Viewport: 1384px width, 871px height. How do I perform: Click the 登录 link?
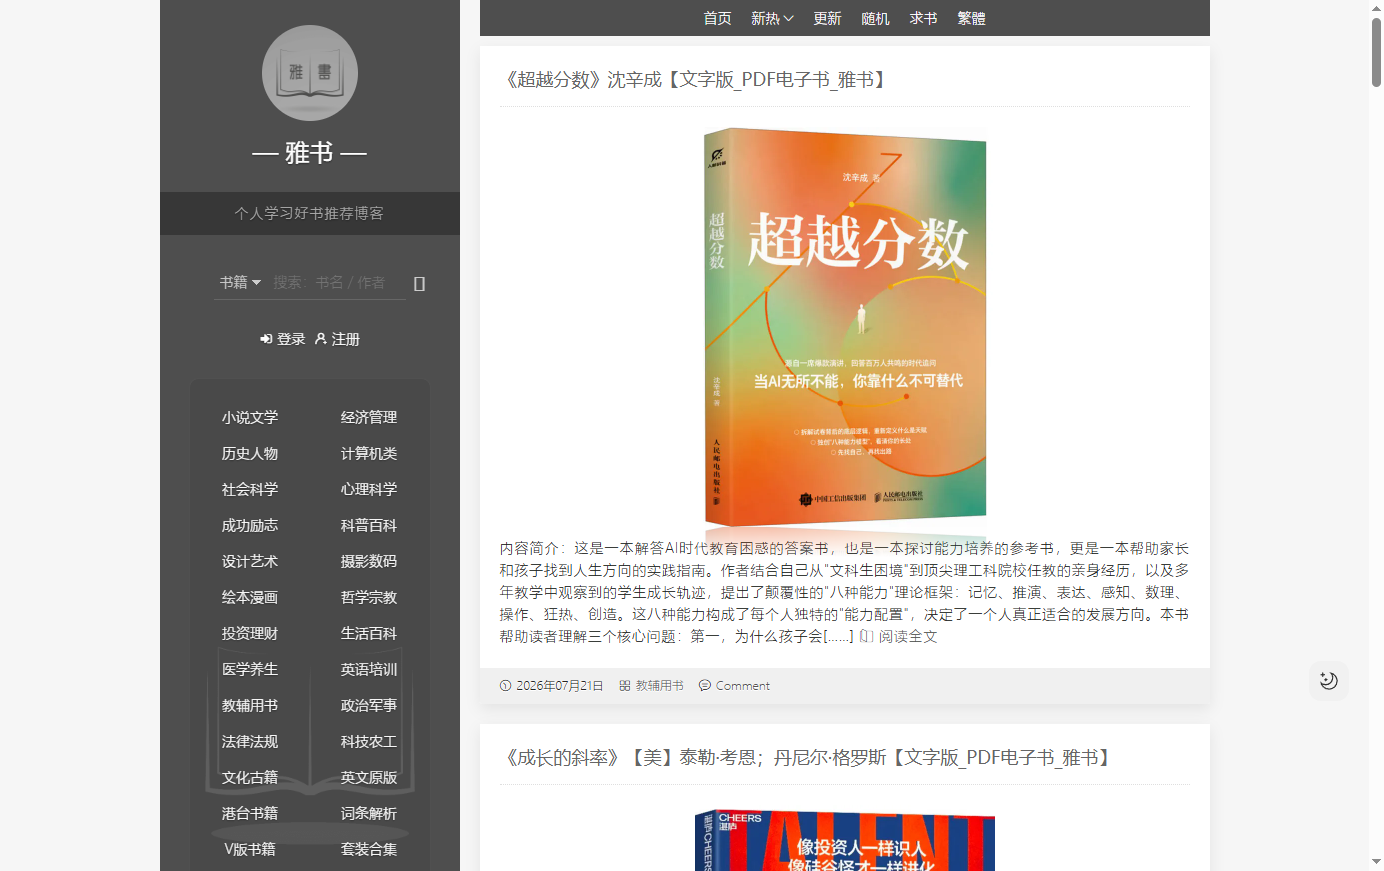pos(291,339)
